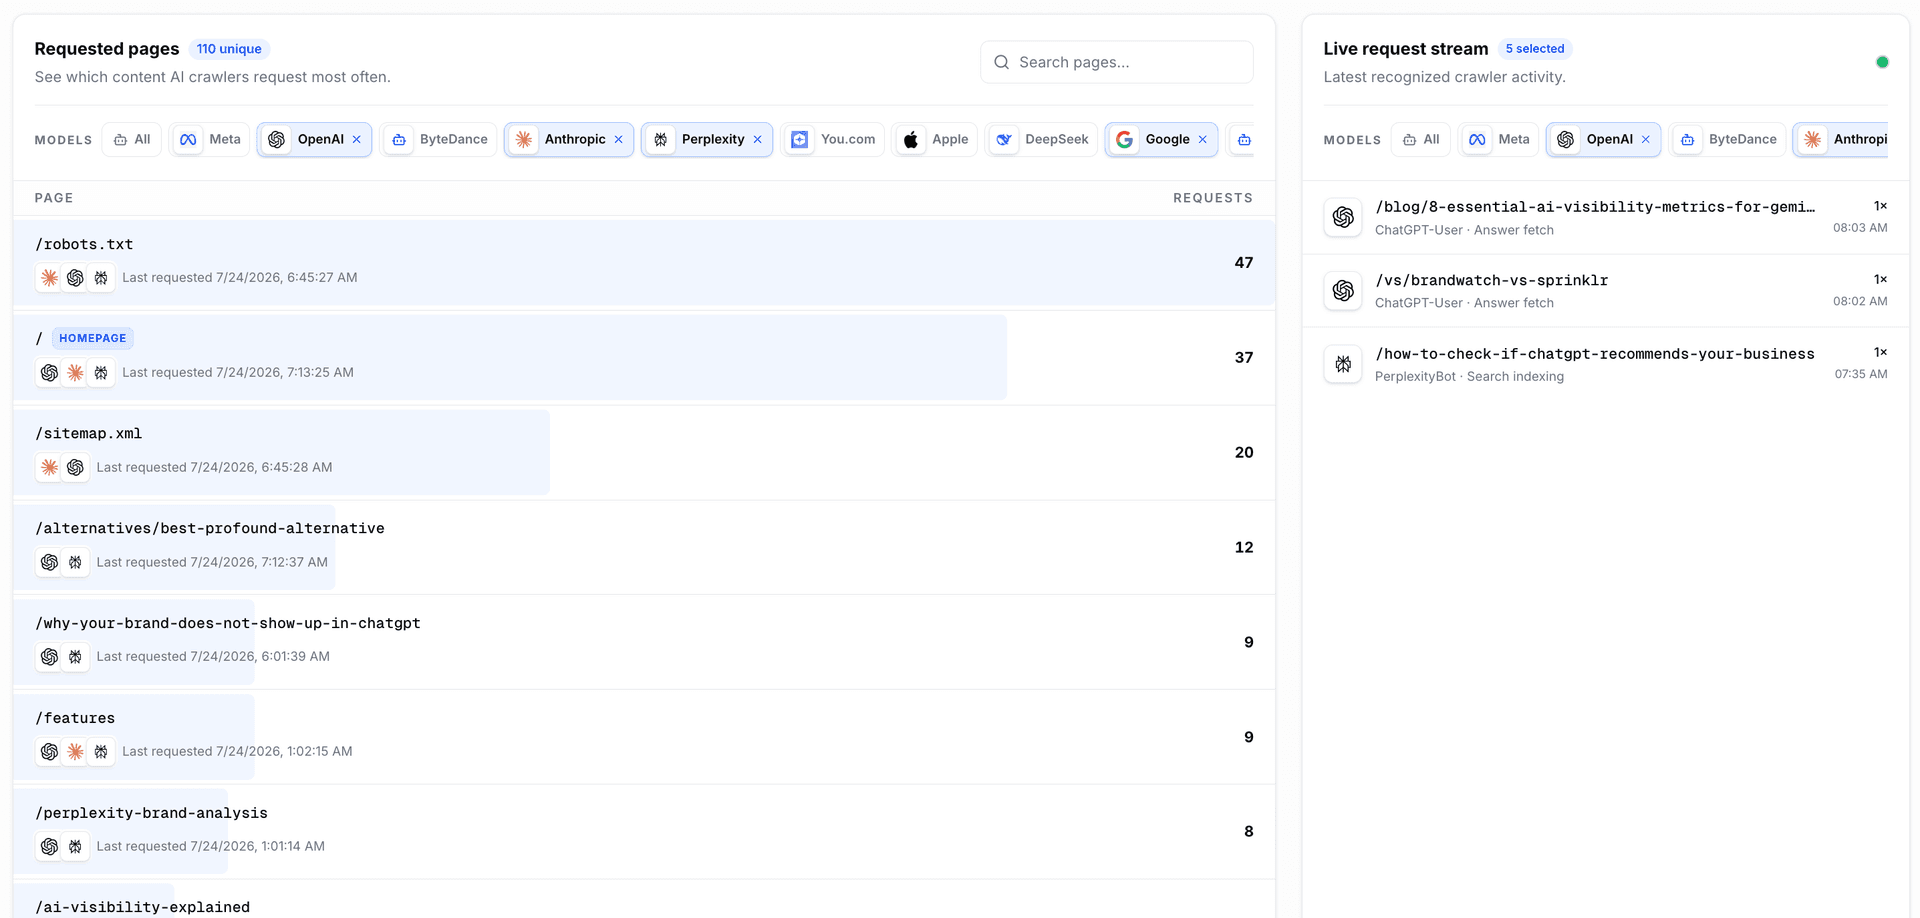Click the DeepSeek whale logo icon
1920x918 pixels.
[x=1004, y=140]
